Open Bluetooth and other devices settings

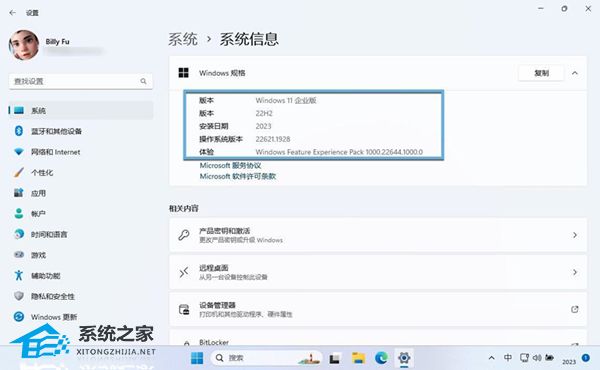point(80,131)
